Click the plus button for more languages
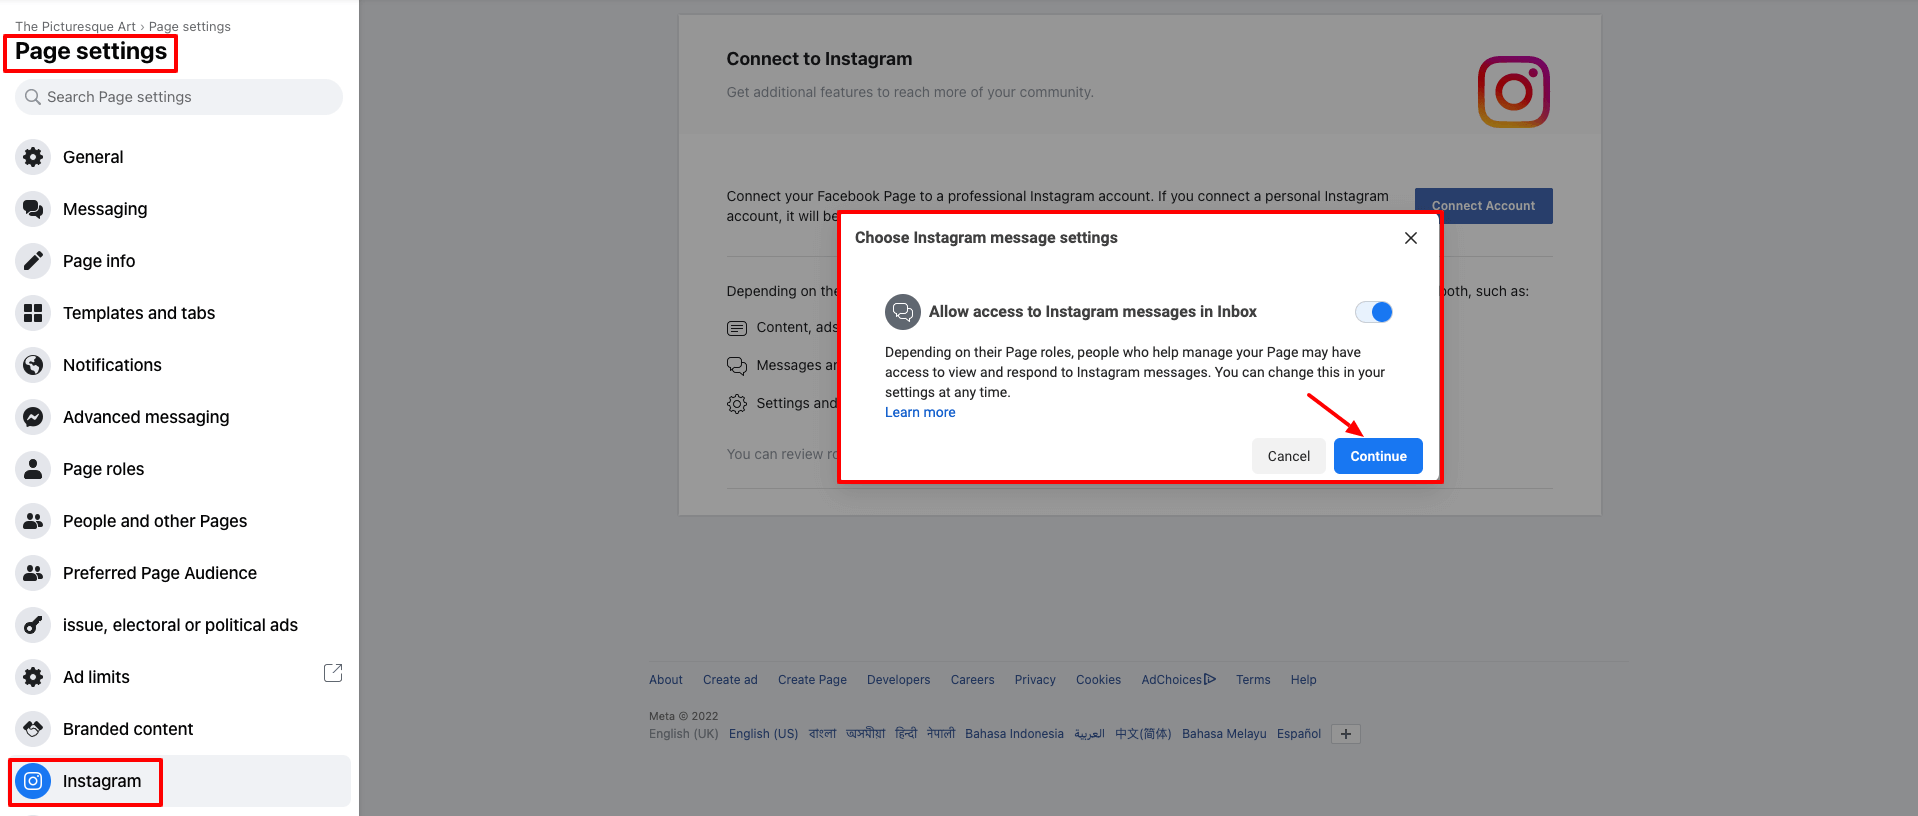This screenshot has width=1918, height=816. click(1346, 734)
